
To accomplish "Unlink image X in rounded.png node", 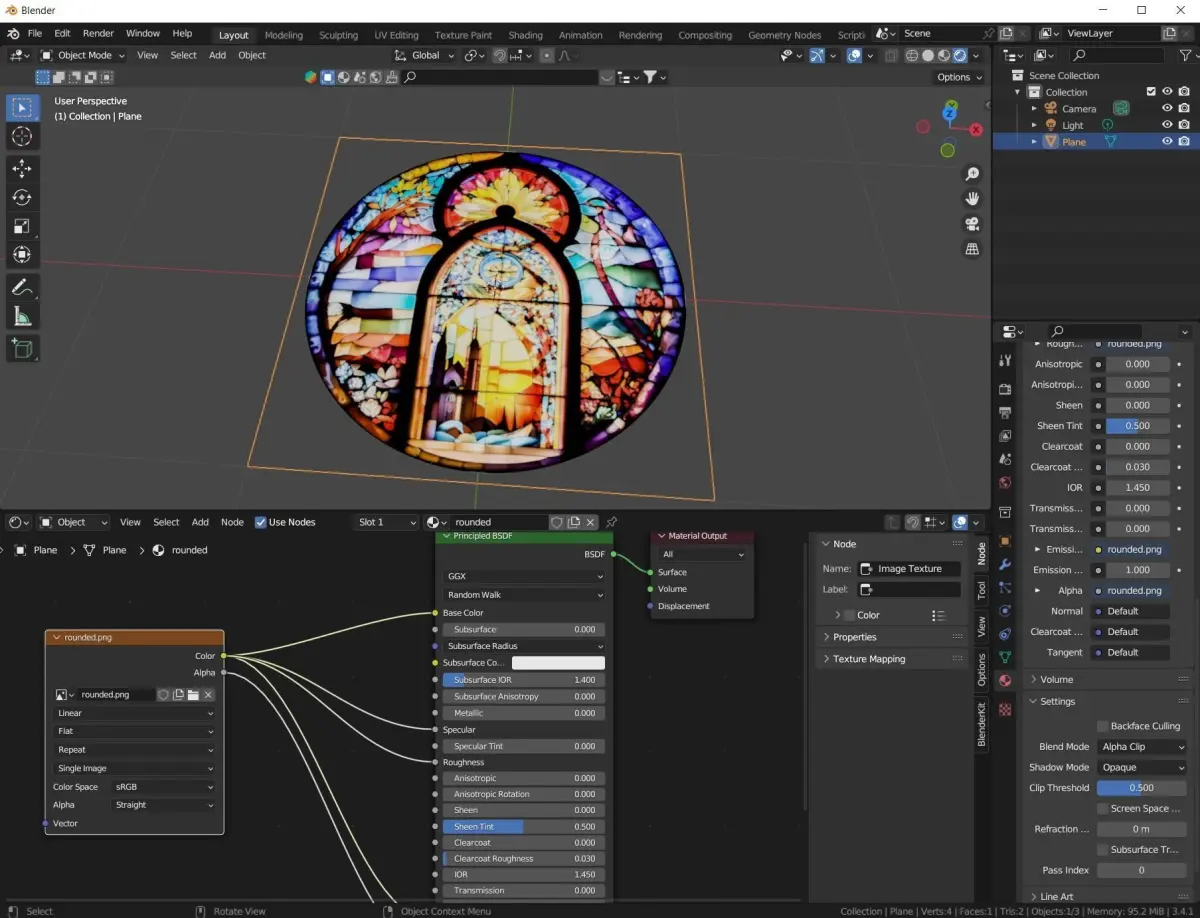I will pyautogui.click(x=208, y=695).
